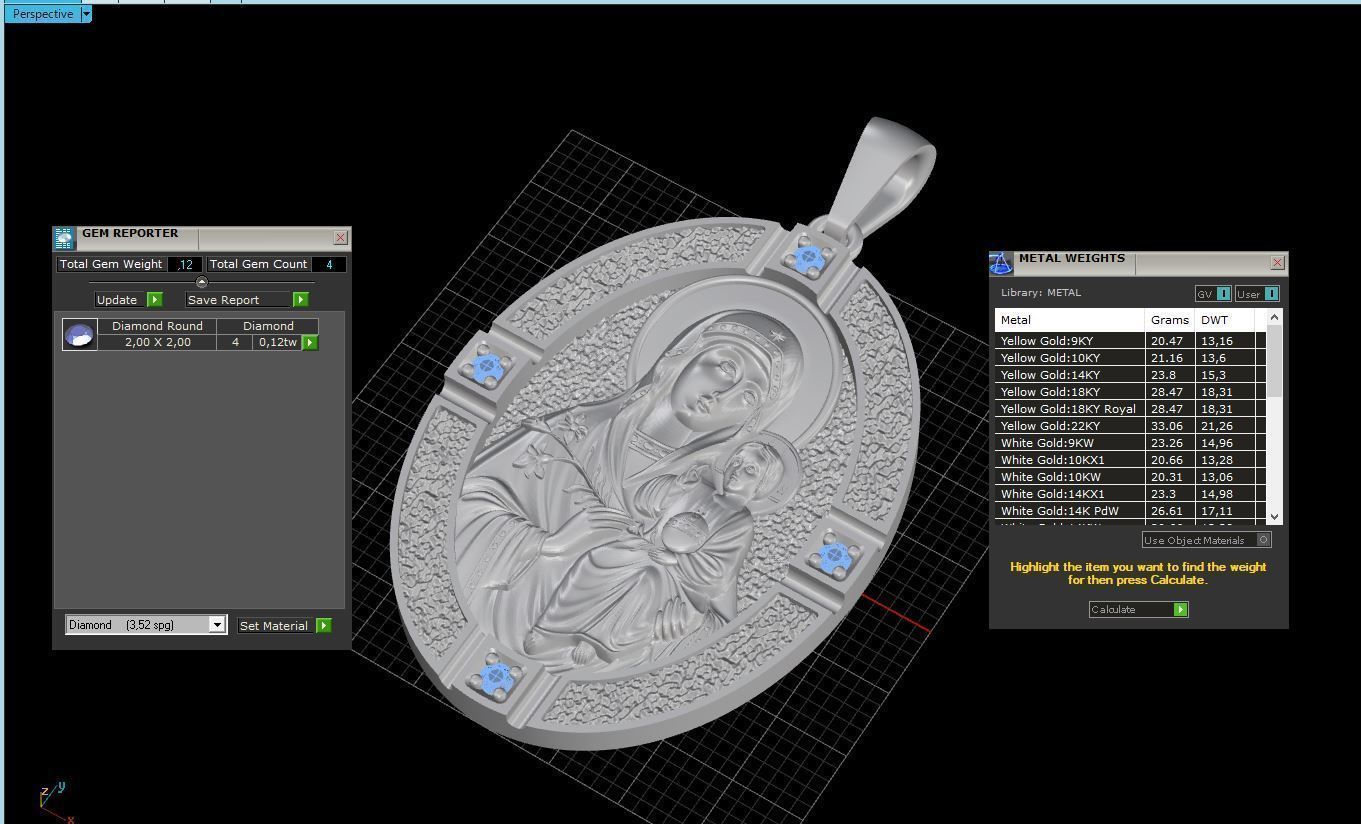Click the Total Gem Weight value field

(x=184, y=264)
